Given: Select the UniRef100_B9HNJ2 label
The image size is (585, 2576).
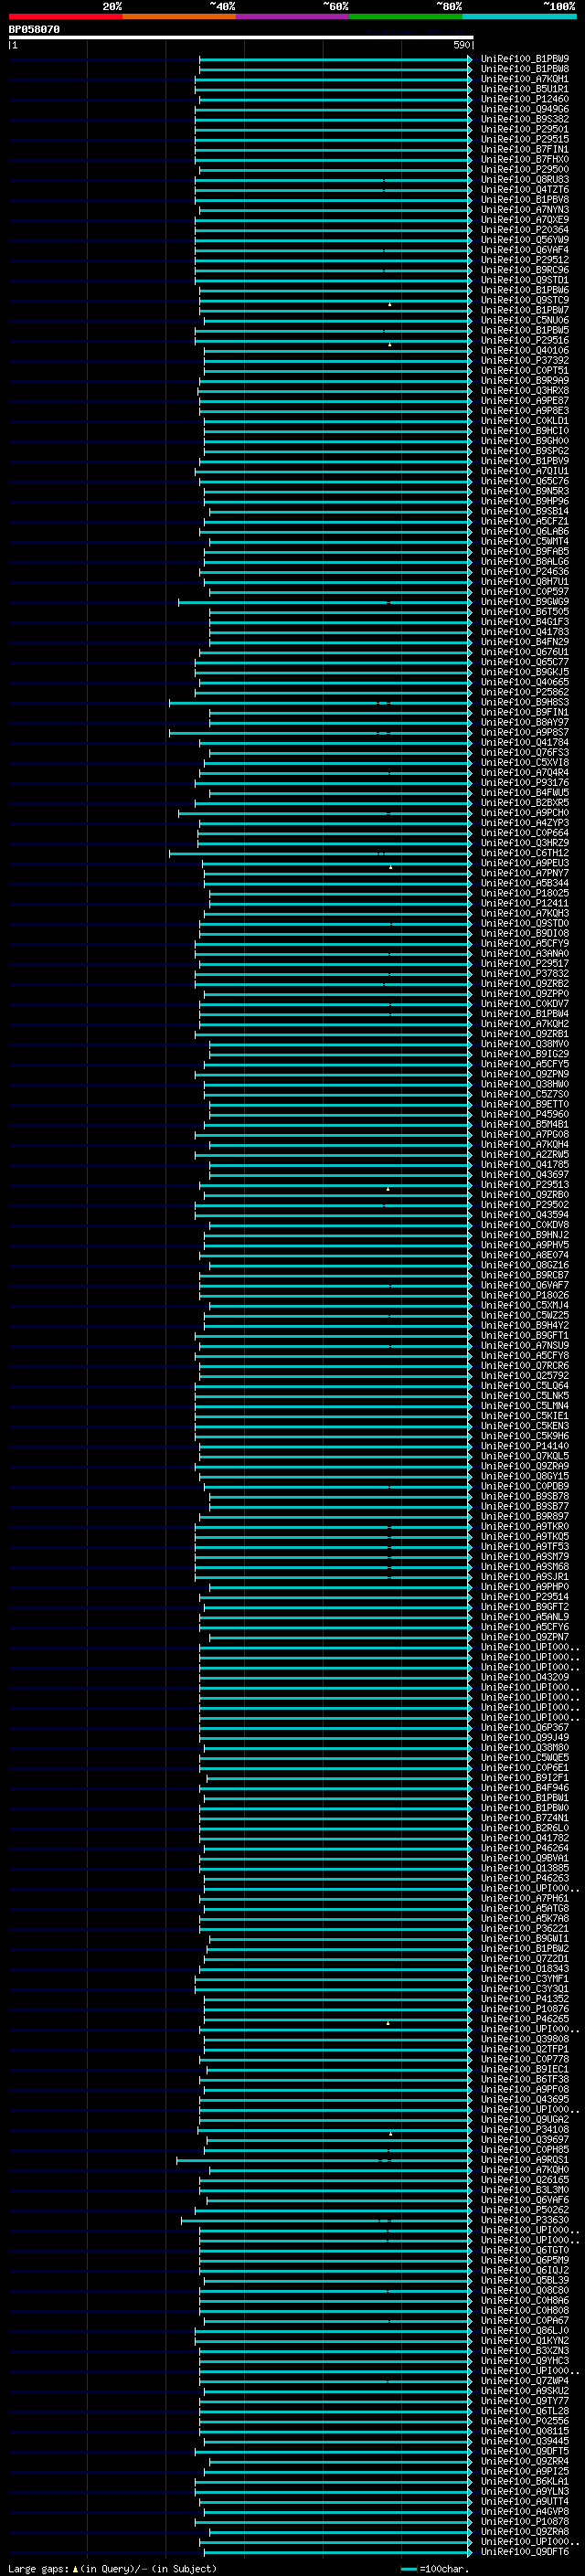Looking at the screenshot, I should [x=525, y=1235].
